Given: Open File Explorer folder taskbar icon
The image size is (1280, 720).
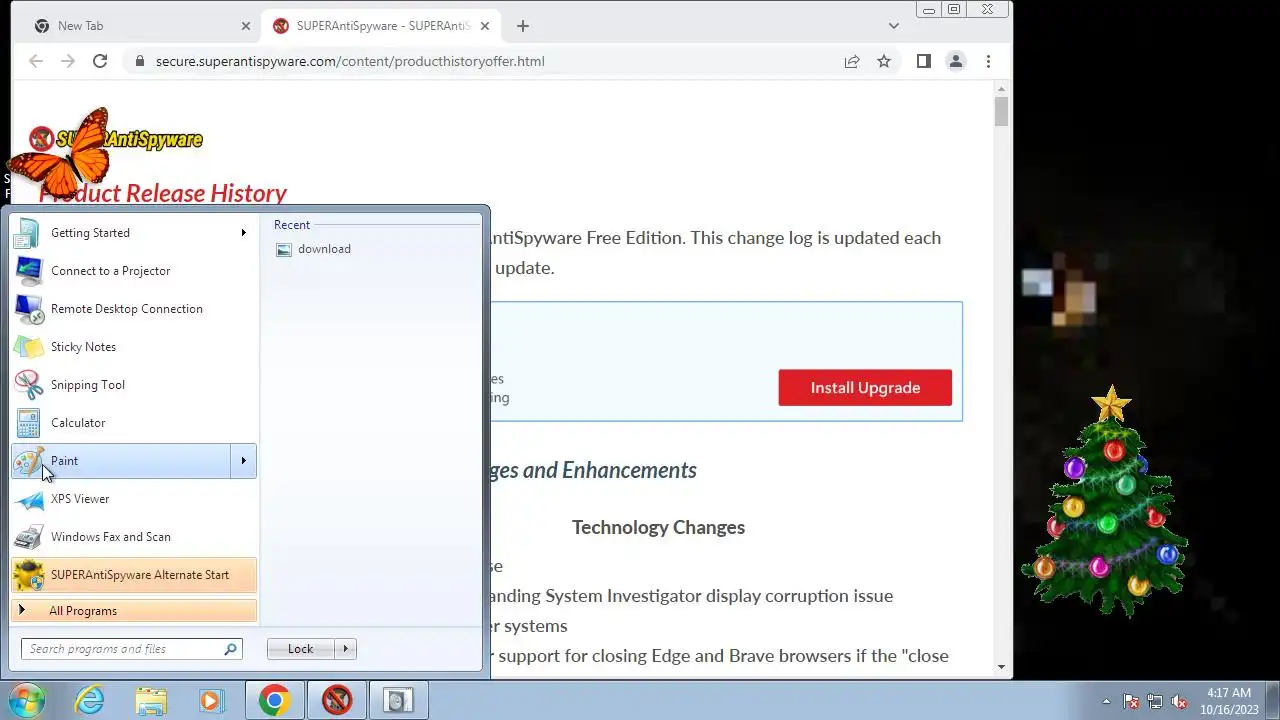Looking at the screenshot, I should 151,701.
